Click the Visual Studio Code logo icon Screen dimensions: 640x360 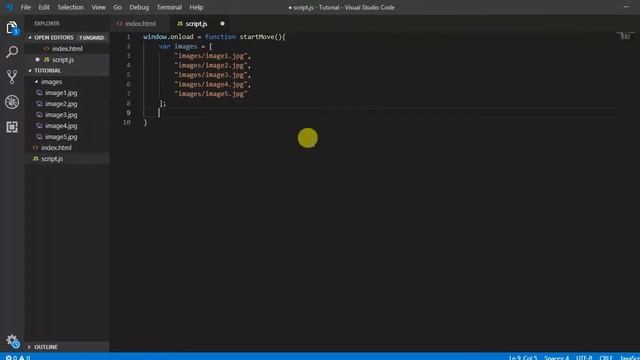(x=9, y=7)
